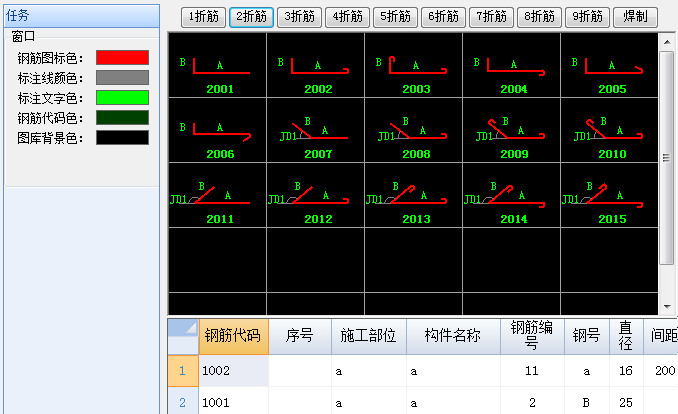Choose rebar shape 2007 with angle
The image size is (678, 414).
[316, 131]
